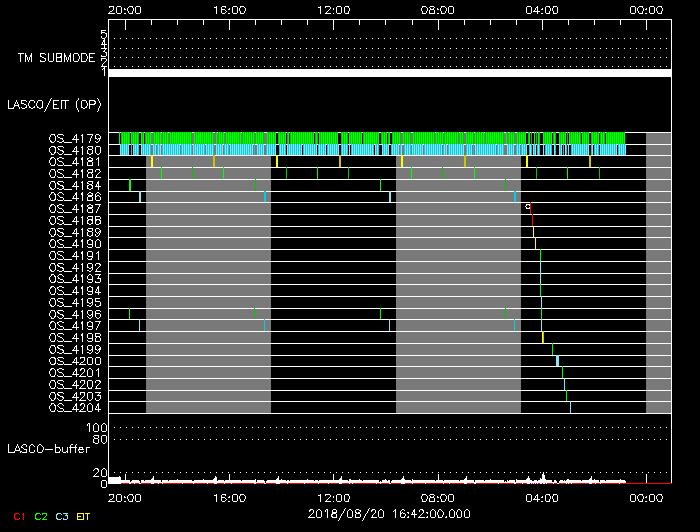Click the green C2 legend label
Image resolution: width=700 pixels, height=532 pixels.
[41, 516]
